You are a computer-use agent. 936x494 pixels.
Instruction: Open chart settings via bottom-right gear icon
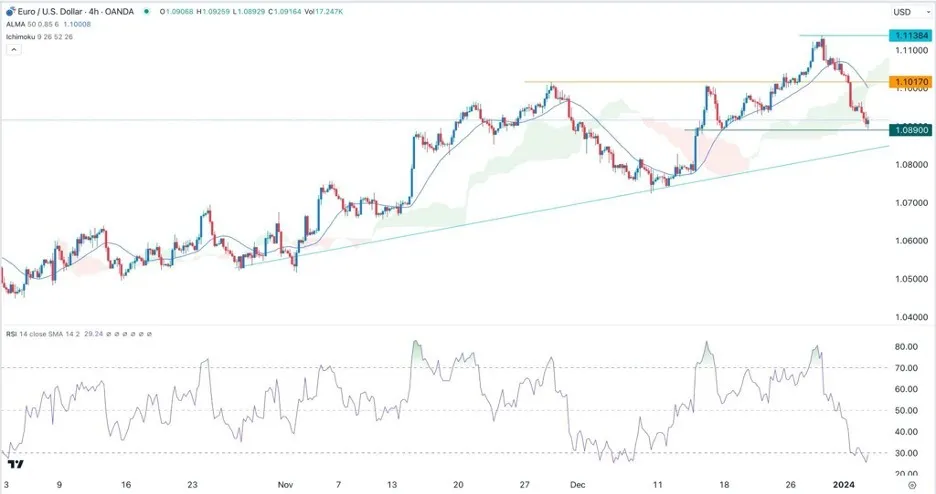912,485
